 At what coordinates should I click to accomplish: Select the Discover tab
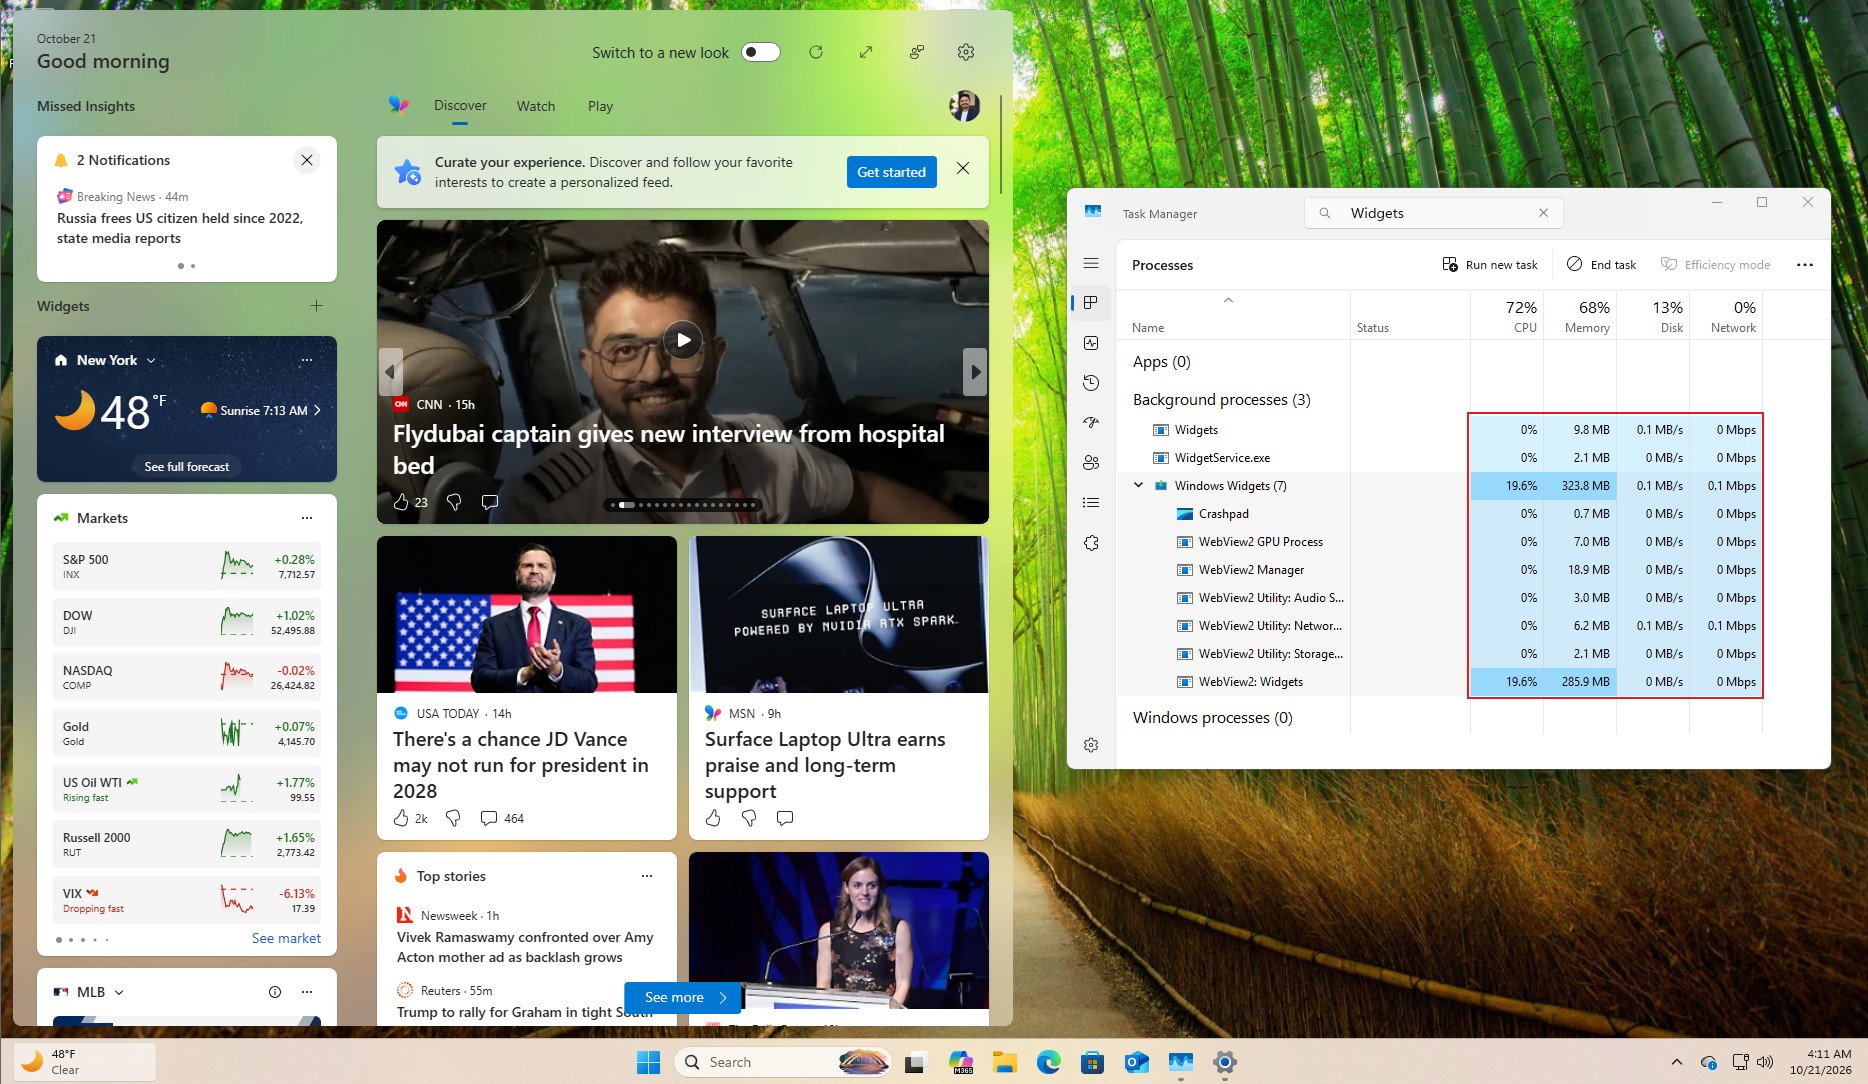point(460,106)
